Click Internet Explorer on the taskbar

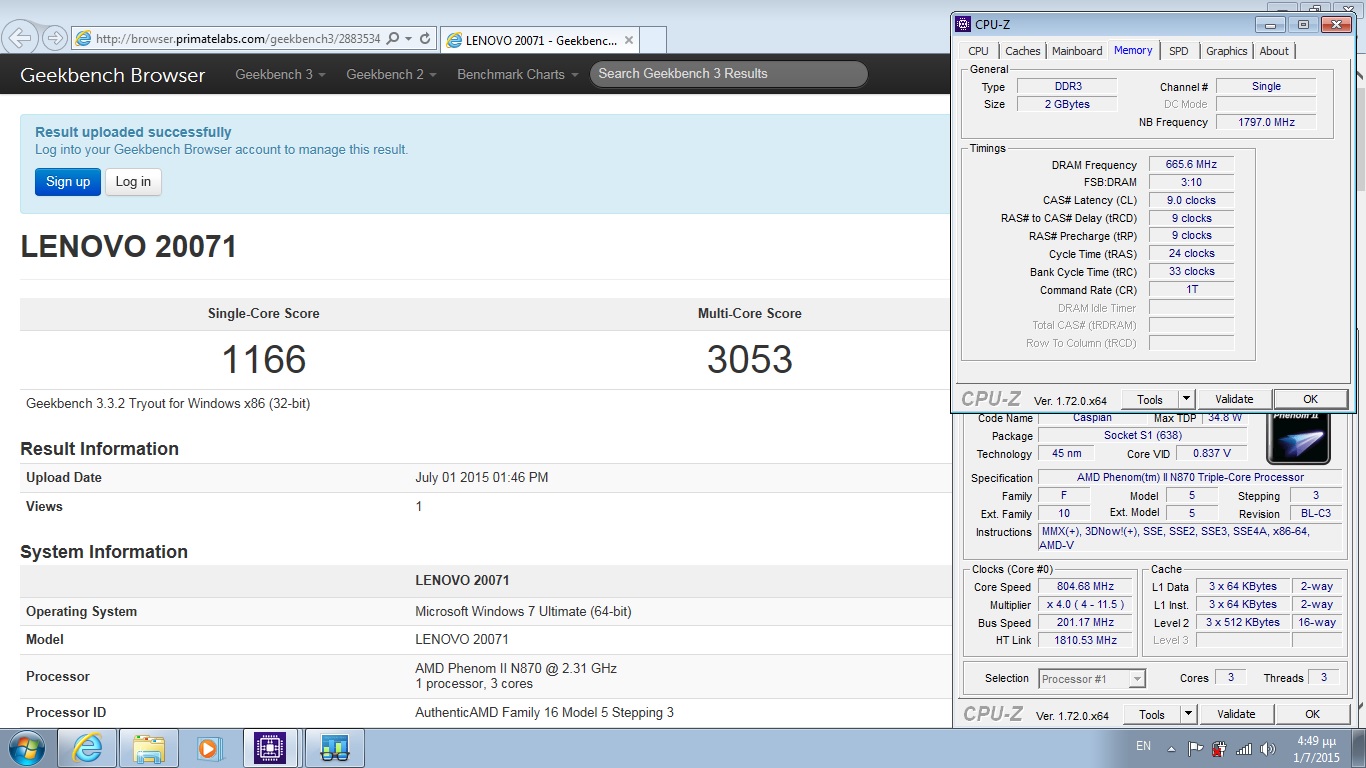[x=87, y=748]
